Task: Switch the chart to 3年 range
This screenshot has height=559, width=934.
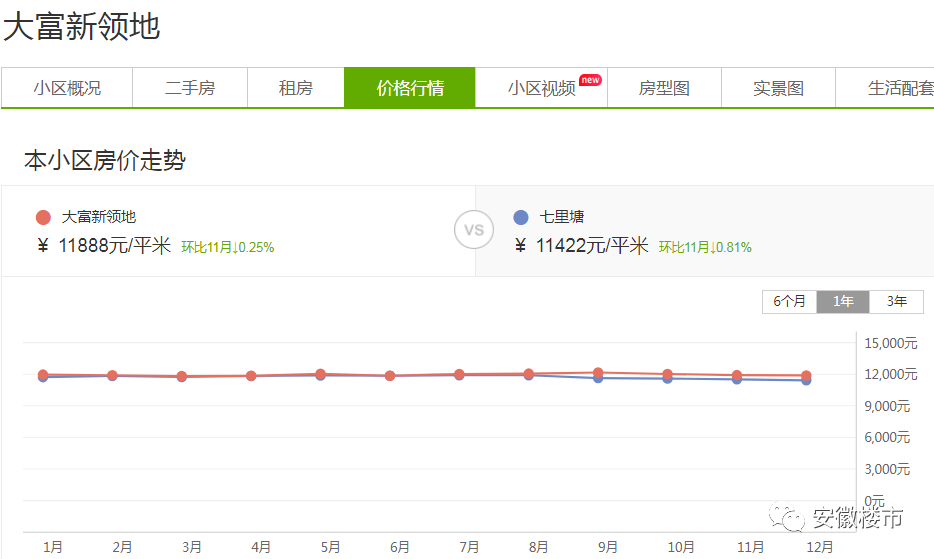Action: point(896,302)
